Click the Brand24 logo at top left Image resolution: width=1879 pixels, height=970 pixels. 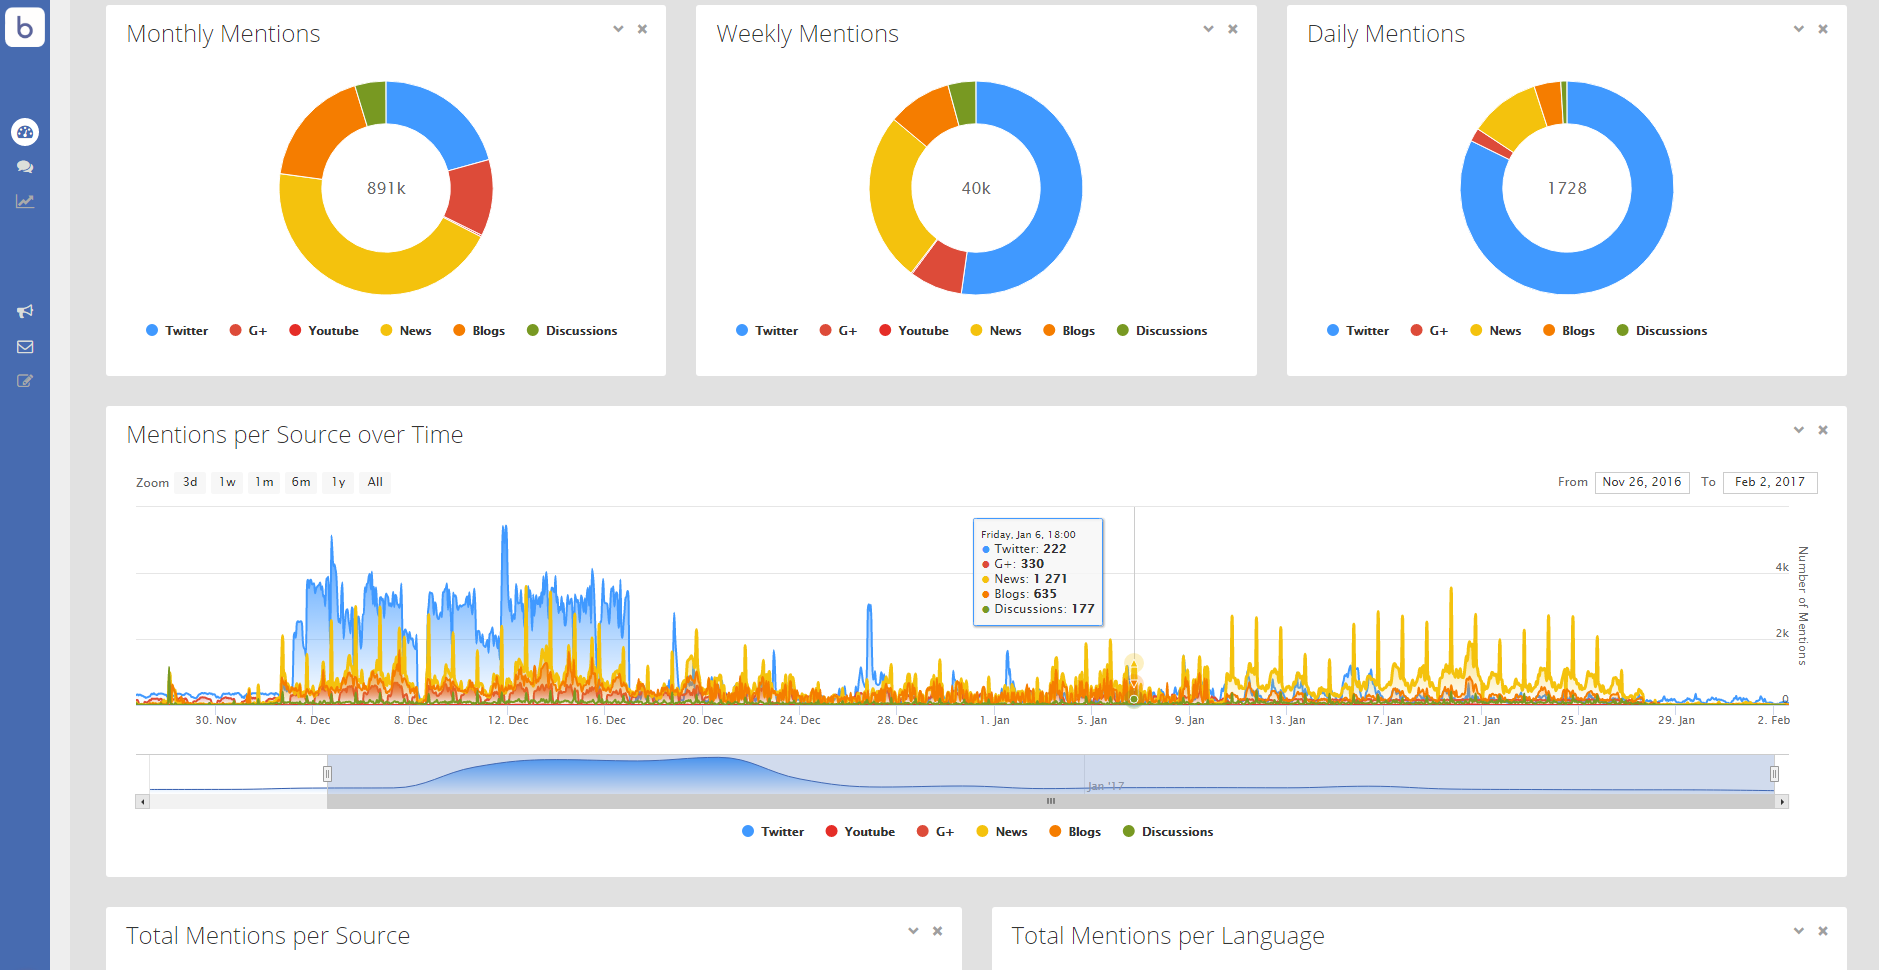click(x=25, y=27)
